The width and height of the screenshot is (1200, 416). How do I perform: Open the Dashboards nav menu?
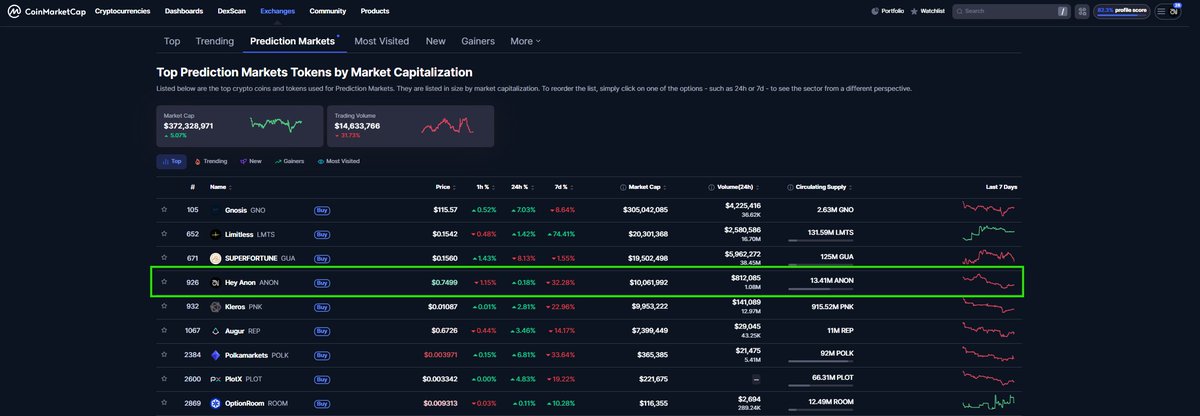coord(184,11)
